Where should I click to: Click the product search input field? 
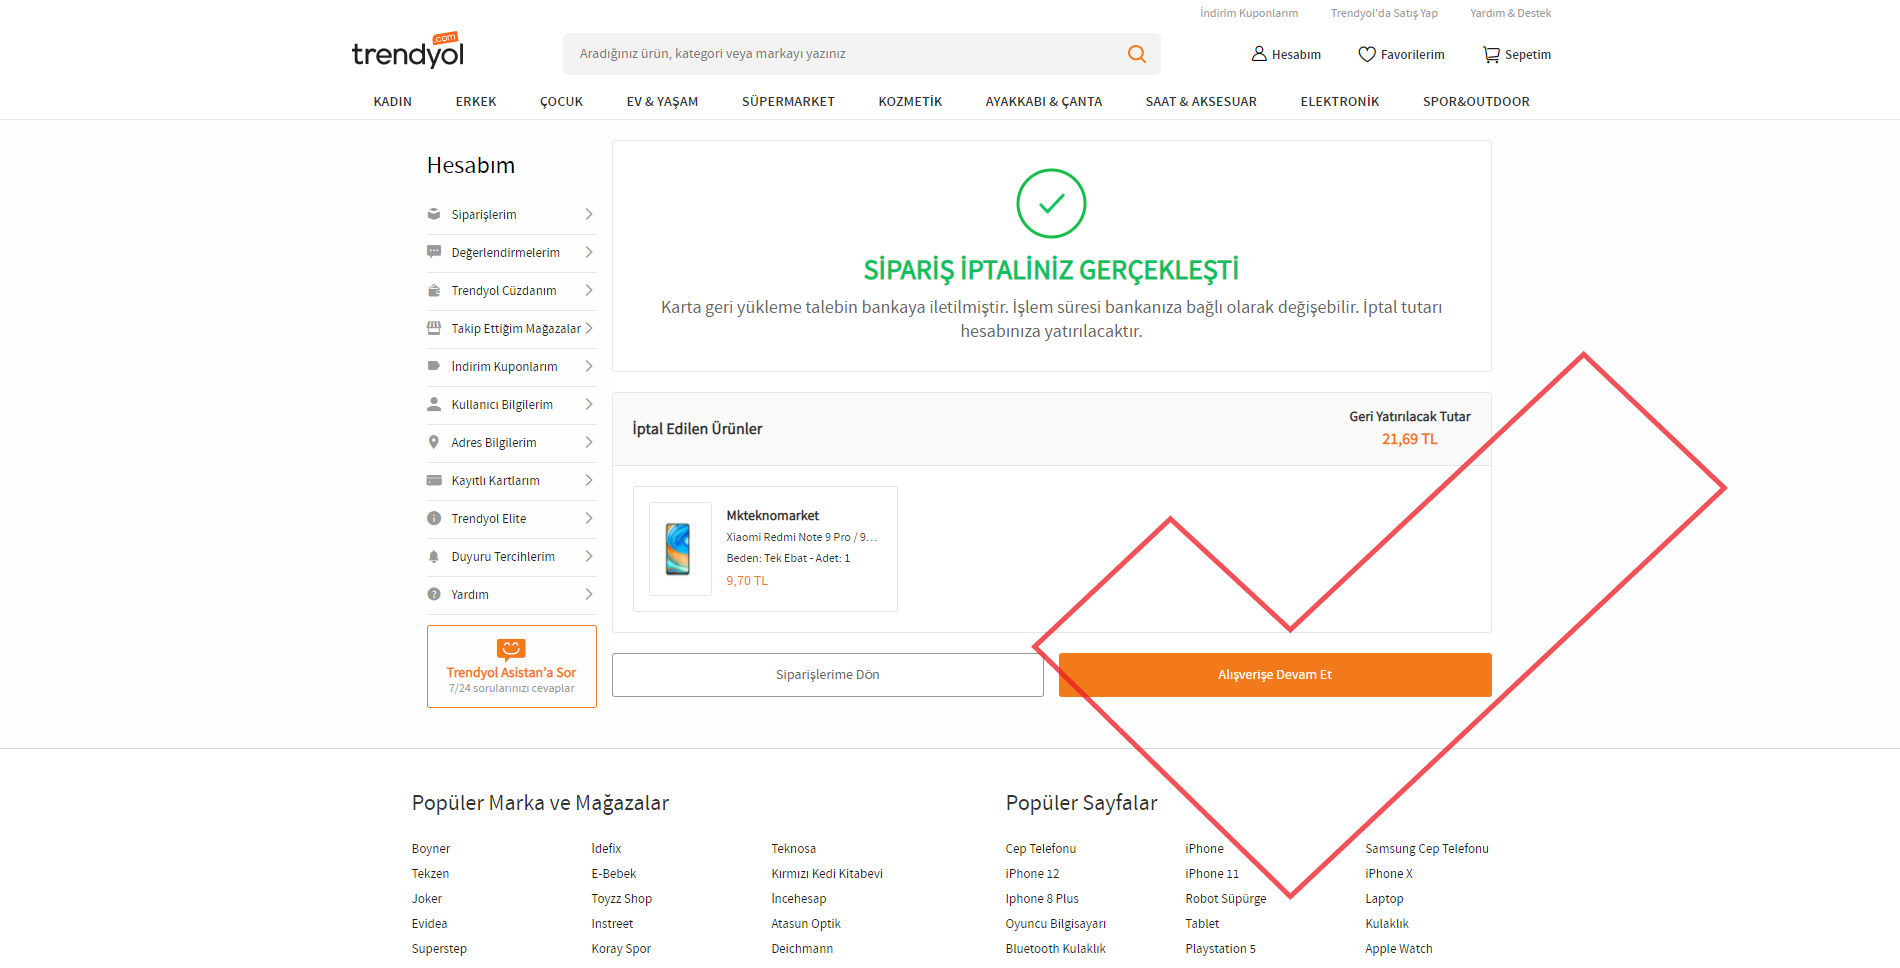tap(840, 54)
